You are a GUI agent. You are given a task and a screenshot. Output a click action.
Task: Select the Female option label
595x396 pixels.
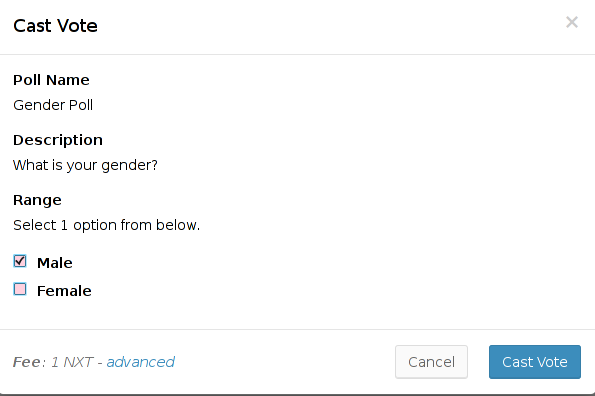tap(64, 291)
